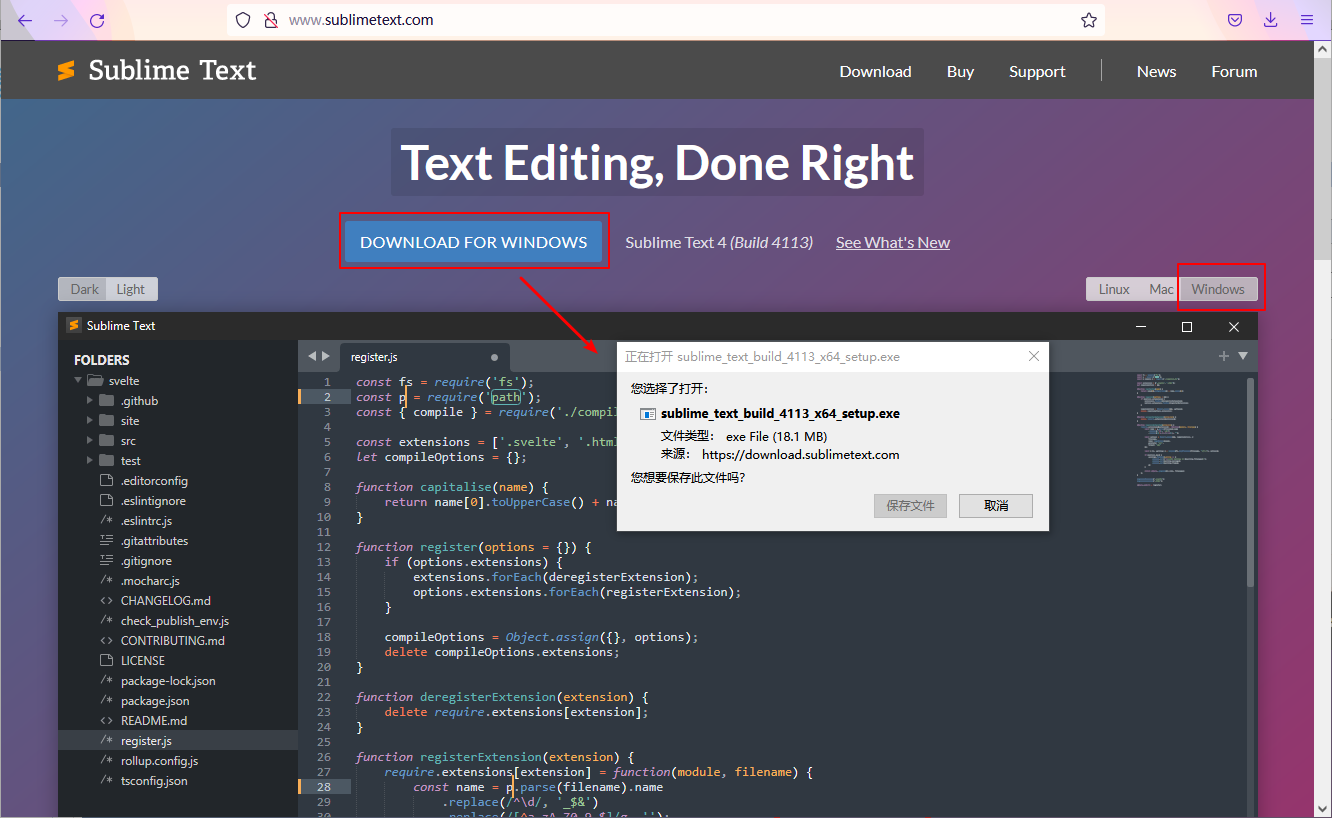
Task: Click the src folder icon
Action: (x=107, y=441)
